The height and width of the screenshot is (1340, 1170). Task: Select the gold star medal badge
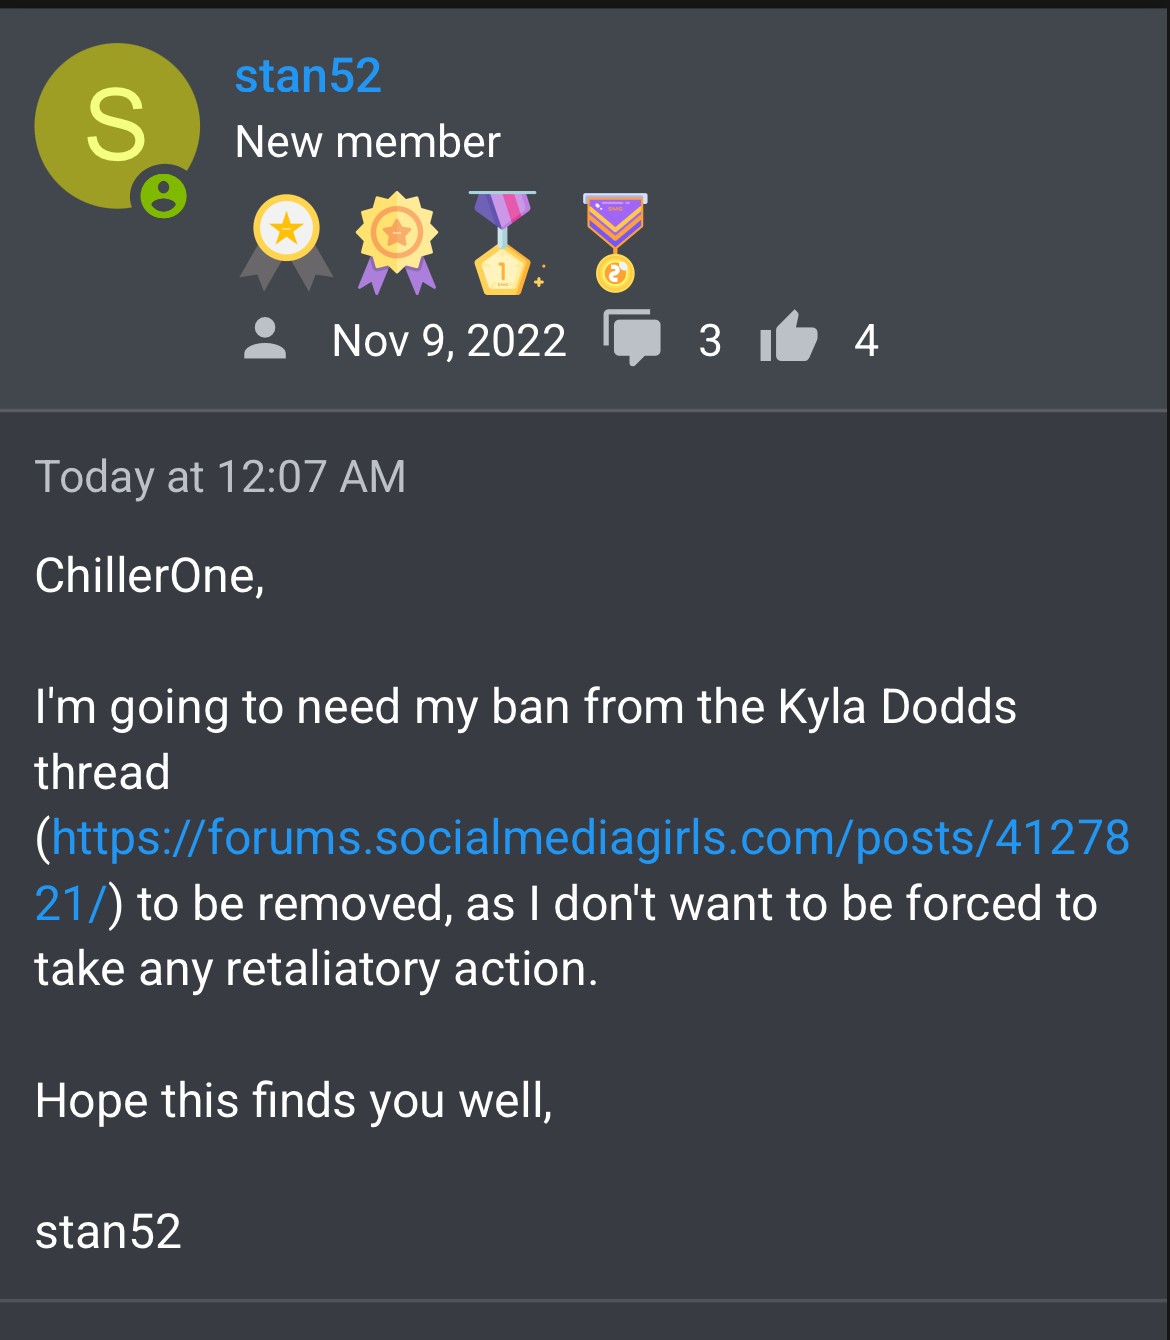tap(287, 240)
